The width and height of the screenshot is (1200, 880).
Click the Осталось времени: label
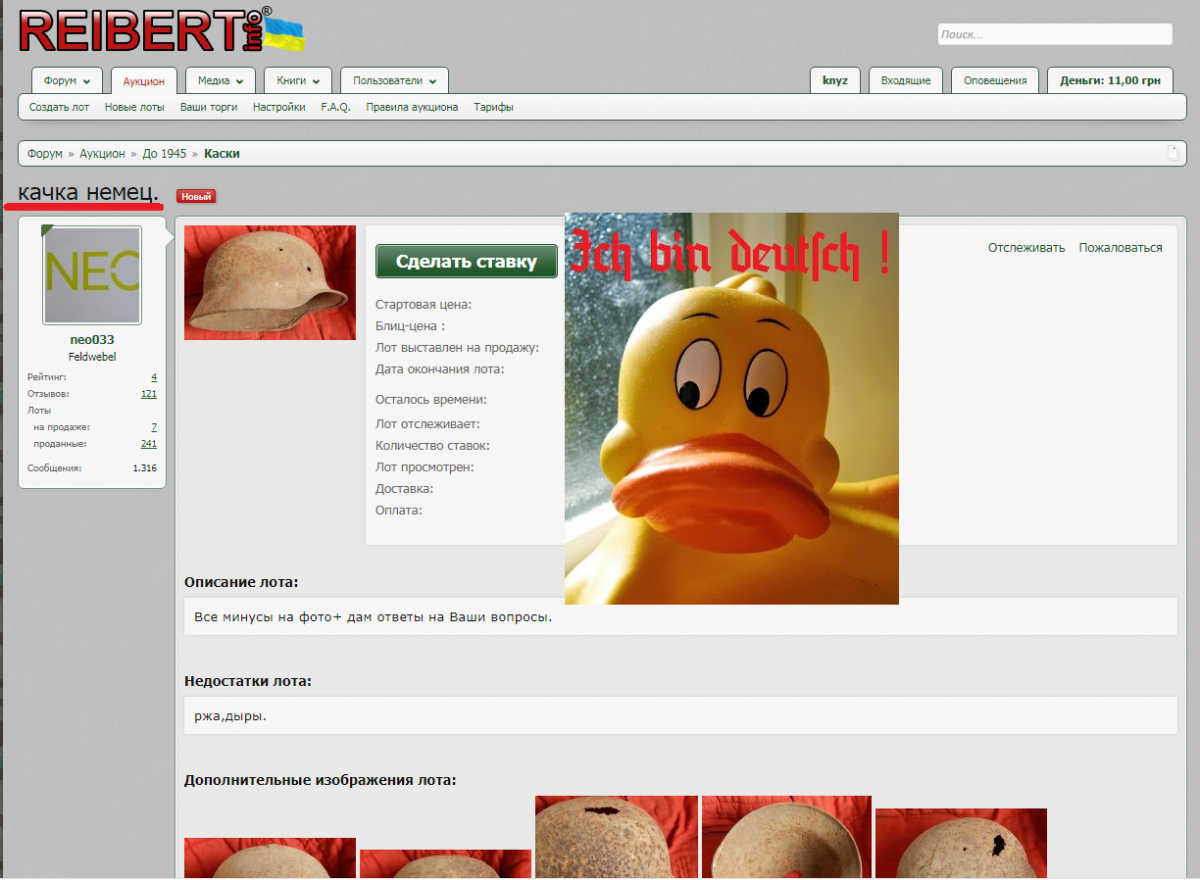click(x=431, y=400)
